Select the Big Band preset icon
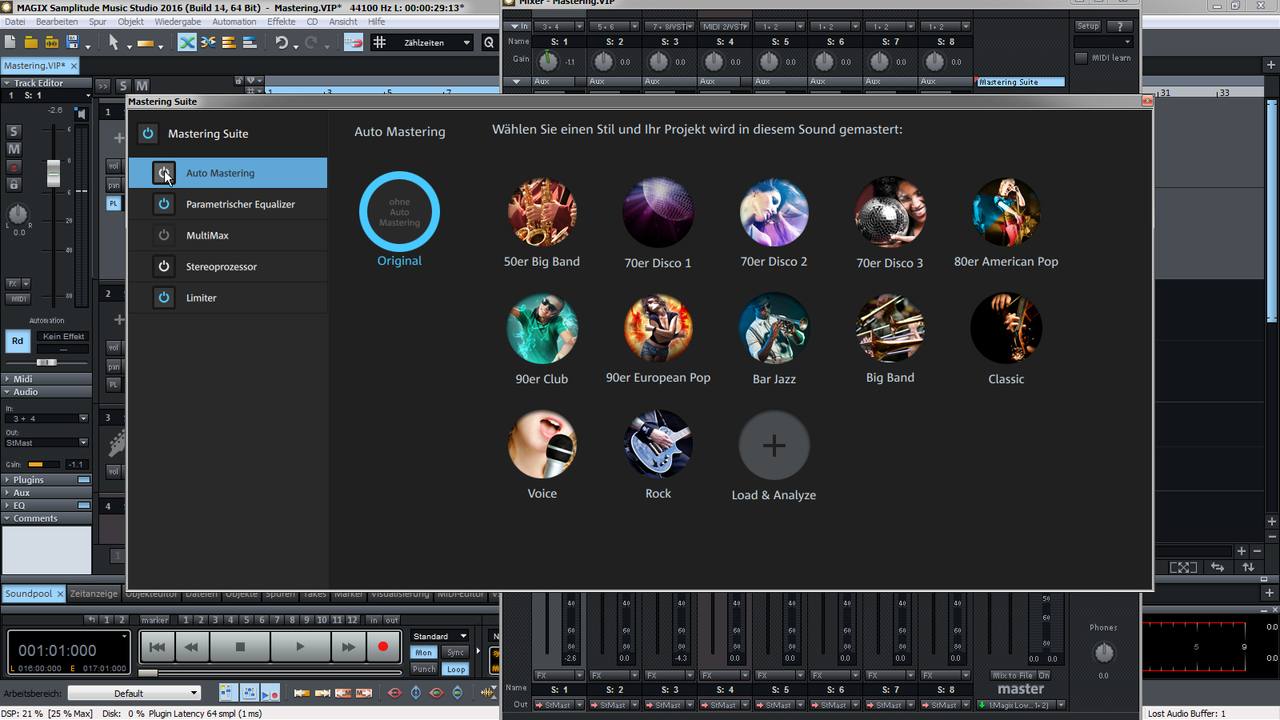 [890, 328]
